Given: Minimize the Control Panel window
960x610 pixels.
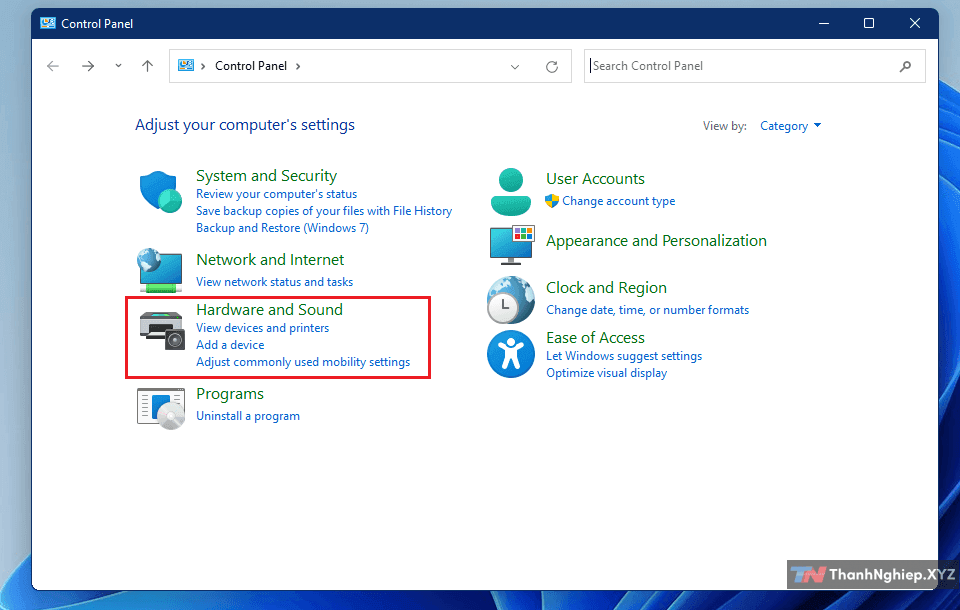Looking at the screenshot, I should point(823,23).
